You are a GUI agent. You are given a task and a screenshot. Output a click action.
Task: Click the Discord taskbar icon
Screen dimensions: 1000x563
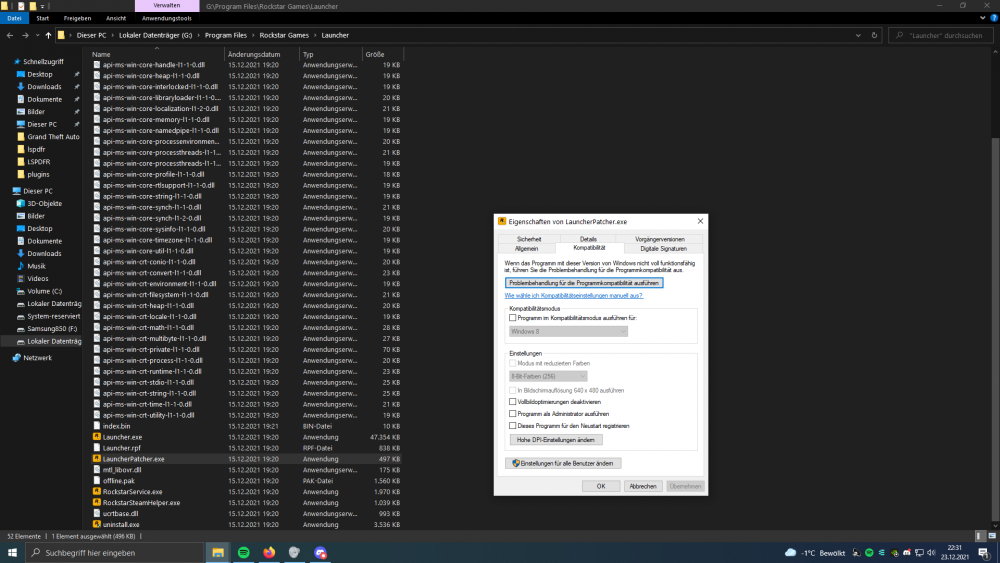[x=320, y=553]
